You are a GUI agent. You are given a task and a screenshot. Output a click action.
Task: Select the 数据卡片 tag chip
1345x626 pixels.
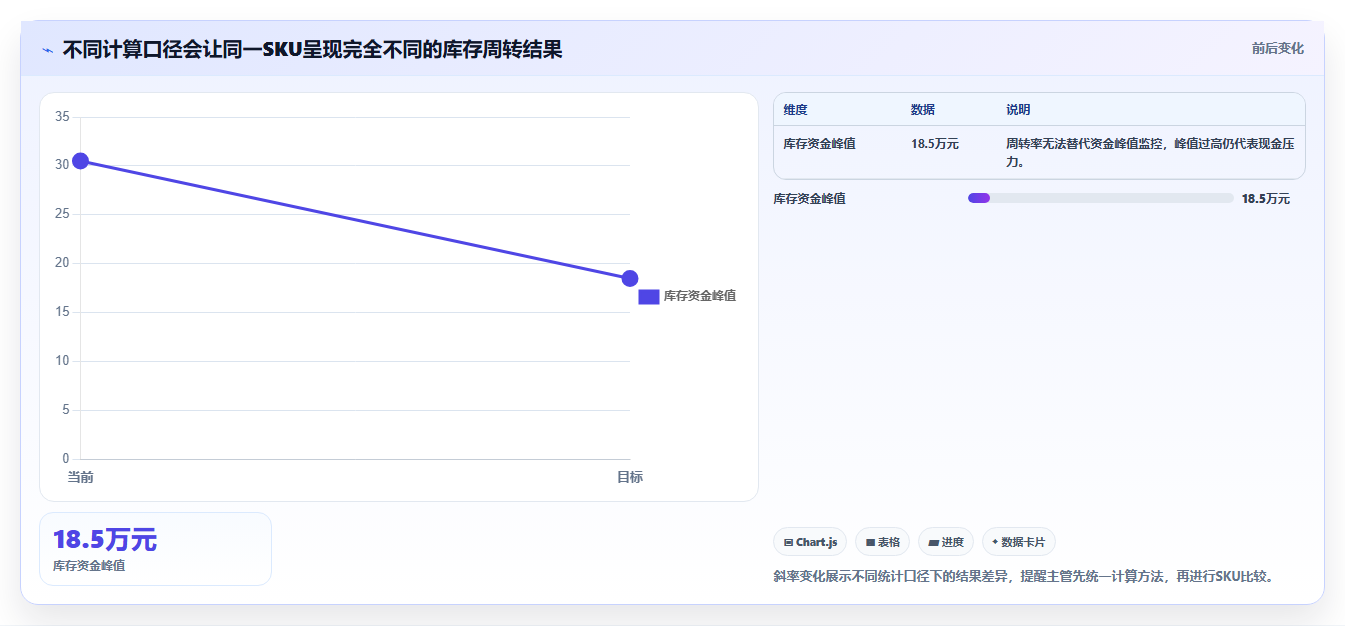tap(1018, 542)
